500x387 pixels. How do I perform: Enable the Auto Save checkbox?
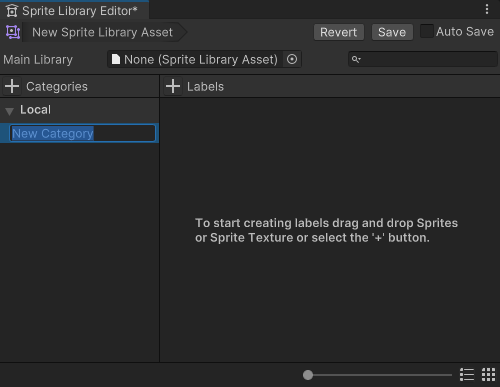pos(426,31)
